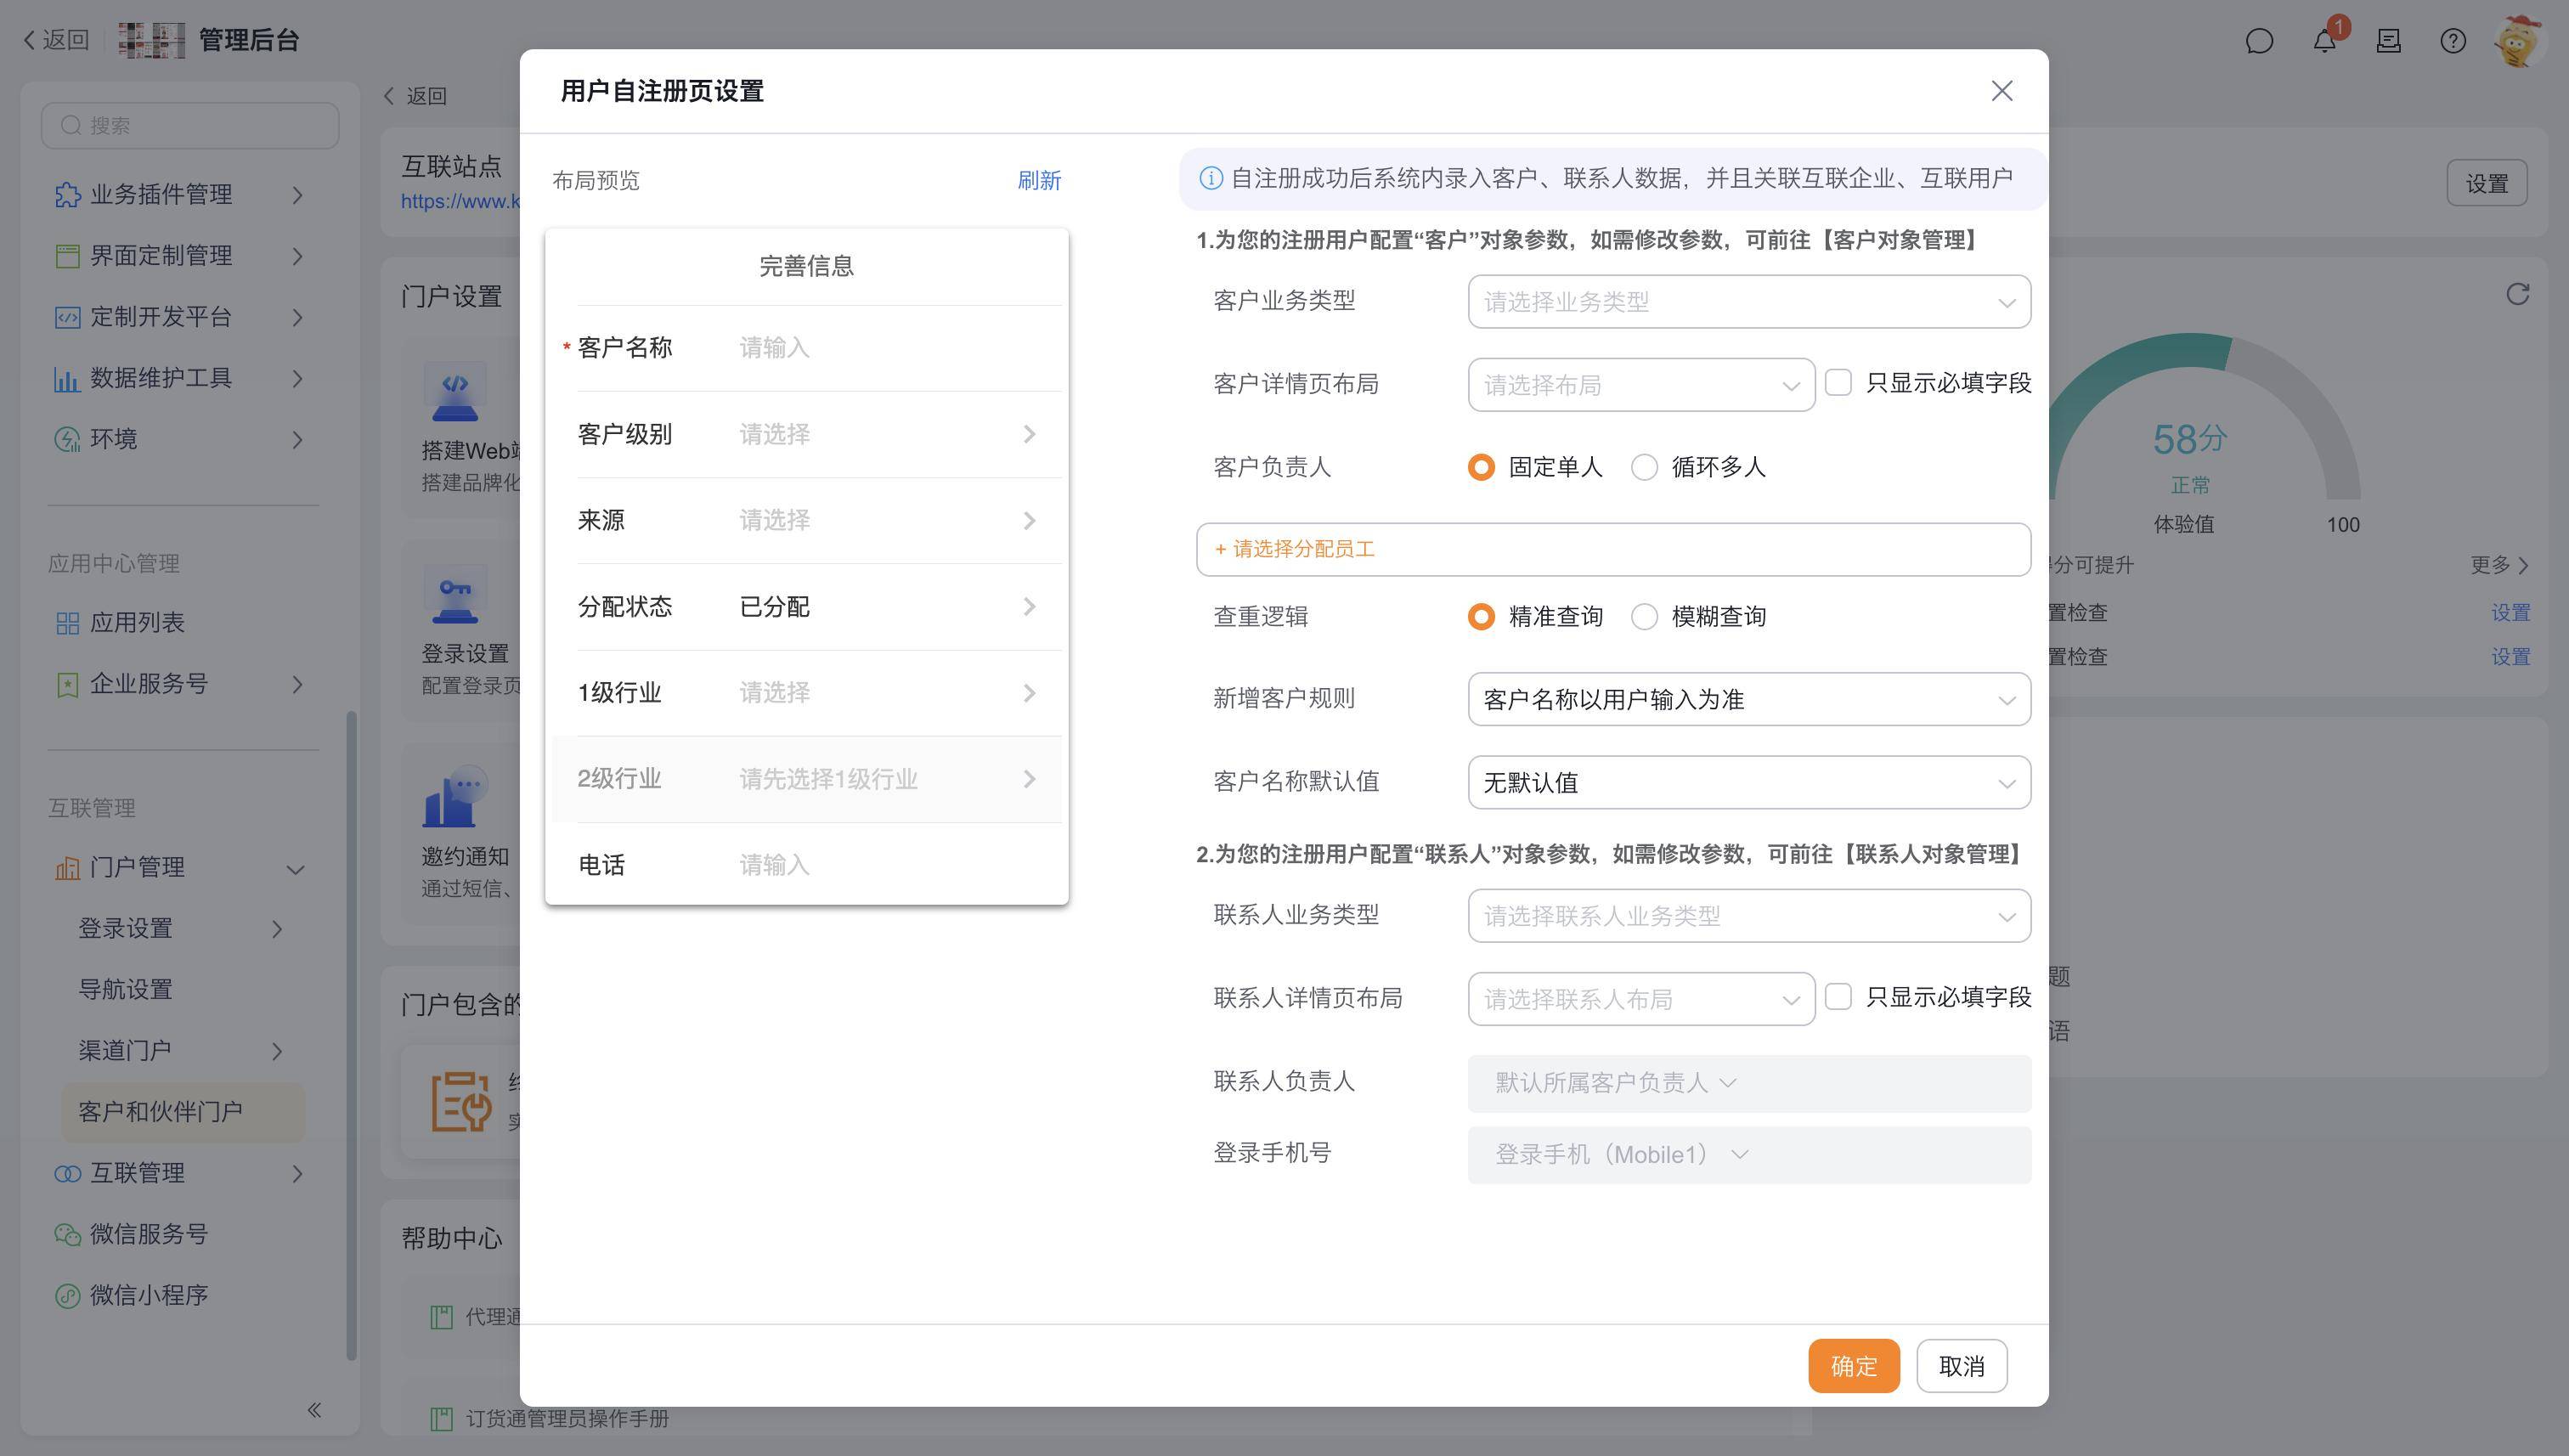The image size is (2569, 1456).
Task: Select the 循环多人 radio option
Action: (x=1645, y=467)
